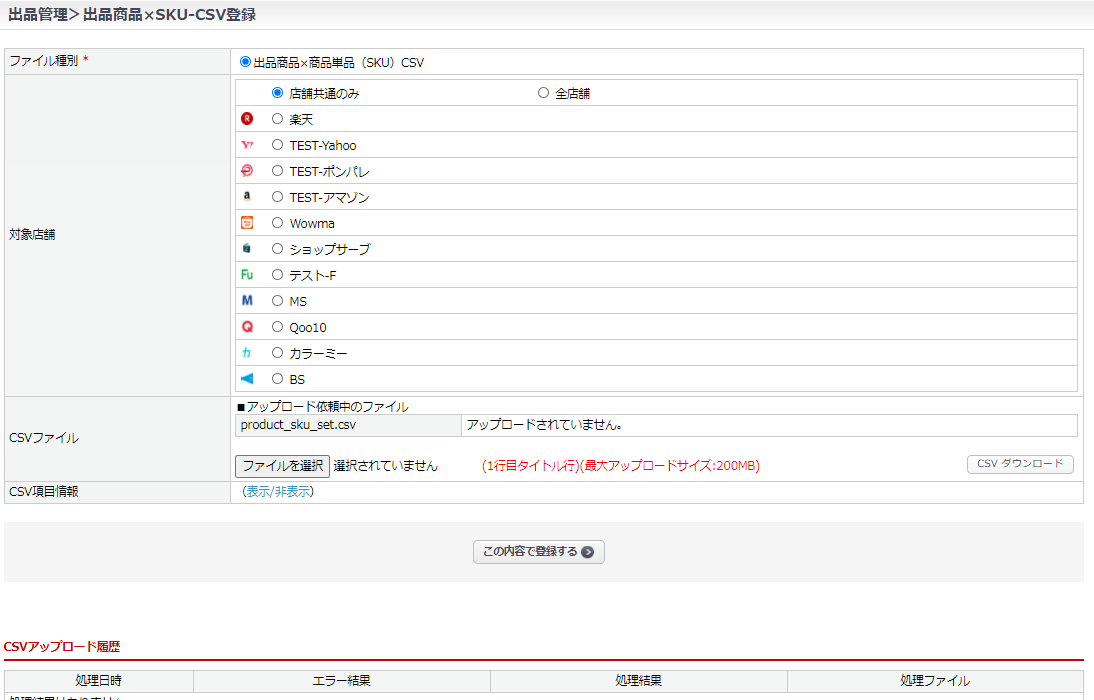Click the CSVアップロード履歴 heading
Screen dimensions: 1094x700
(62, 646)
